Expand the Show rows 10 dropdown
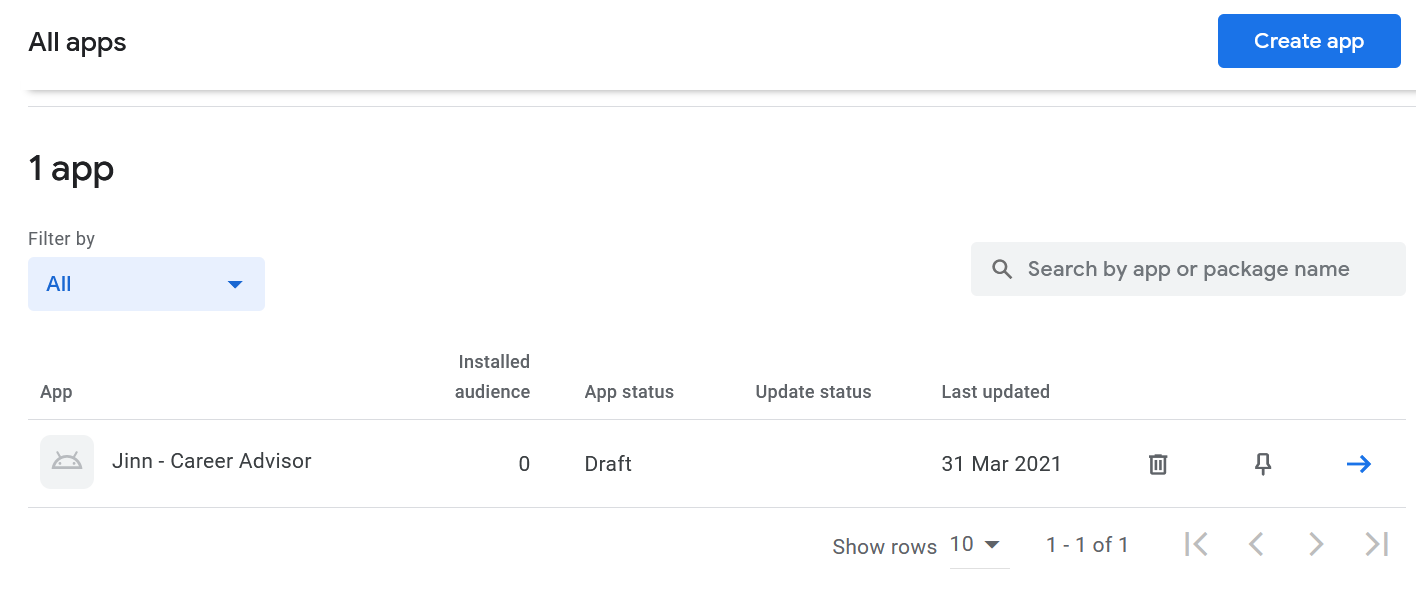The image size is (1416, 601). [976, 545]
